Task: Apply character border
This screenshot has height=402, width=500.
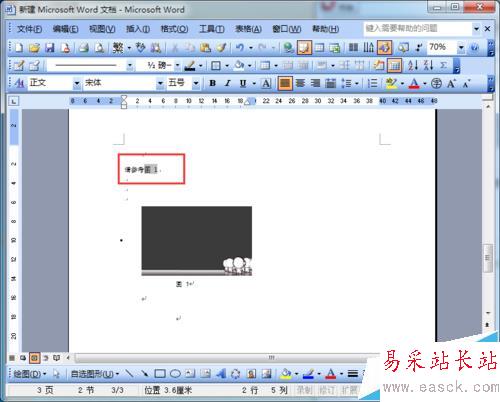Action: pyautogui.click(x=266, y=83)
